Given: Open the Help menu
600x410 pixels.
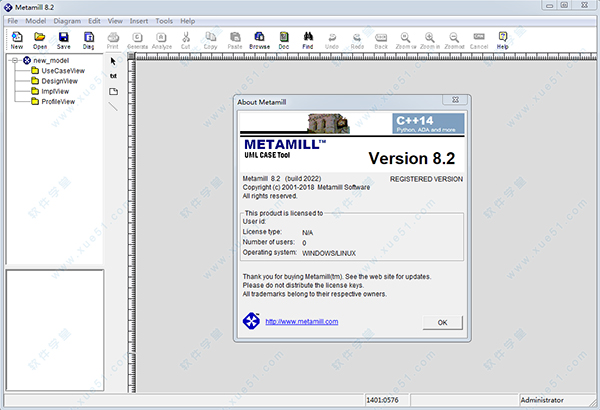Looking at the screenshot, I should coord(188,21).
